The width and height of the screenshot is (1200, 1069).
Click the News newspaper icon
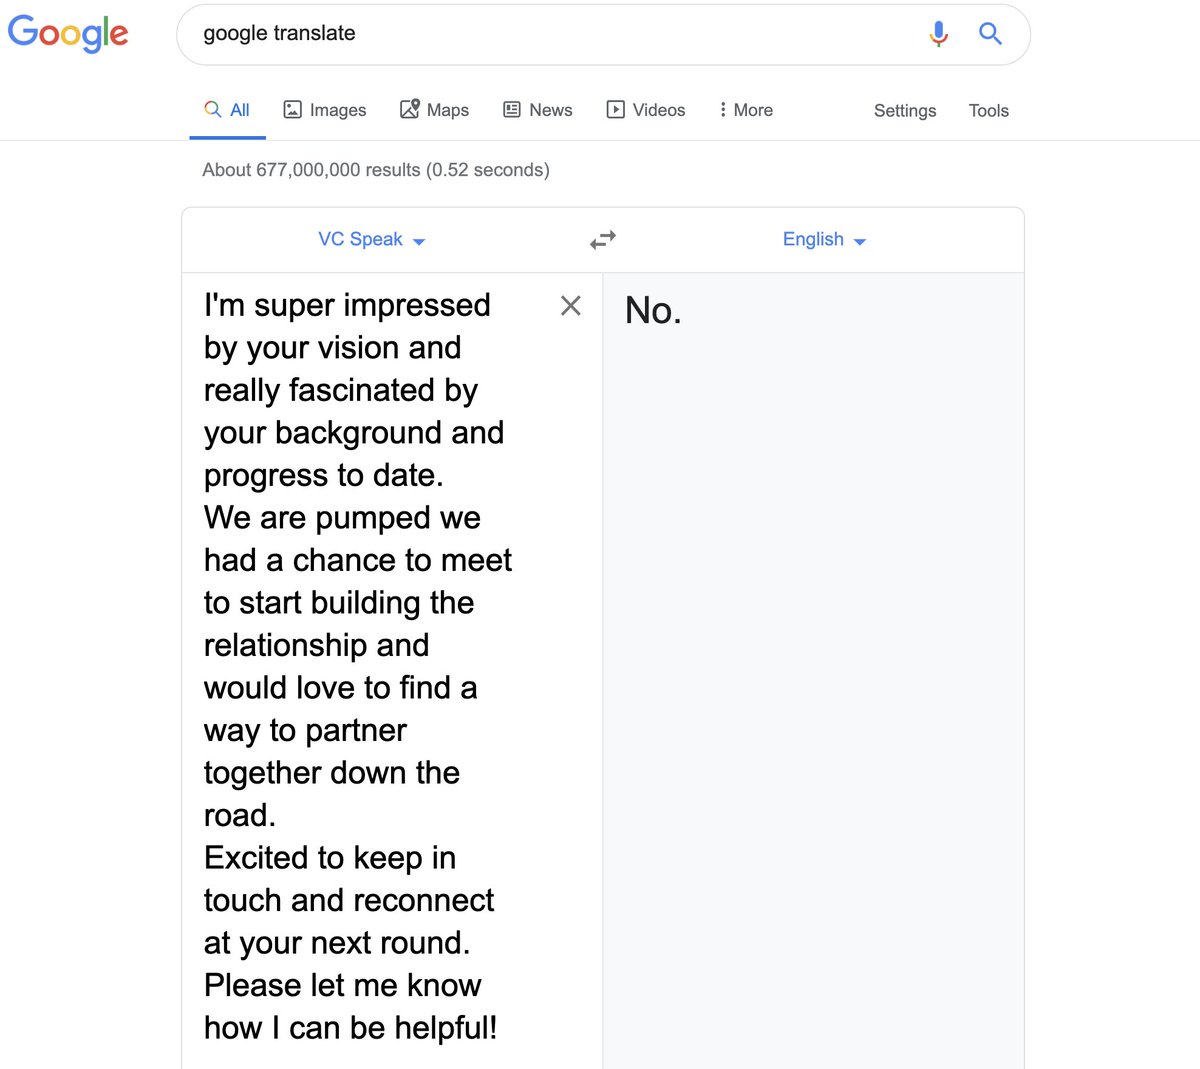[x=512, y=110]
